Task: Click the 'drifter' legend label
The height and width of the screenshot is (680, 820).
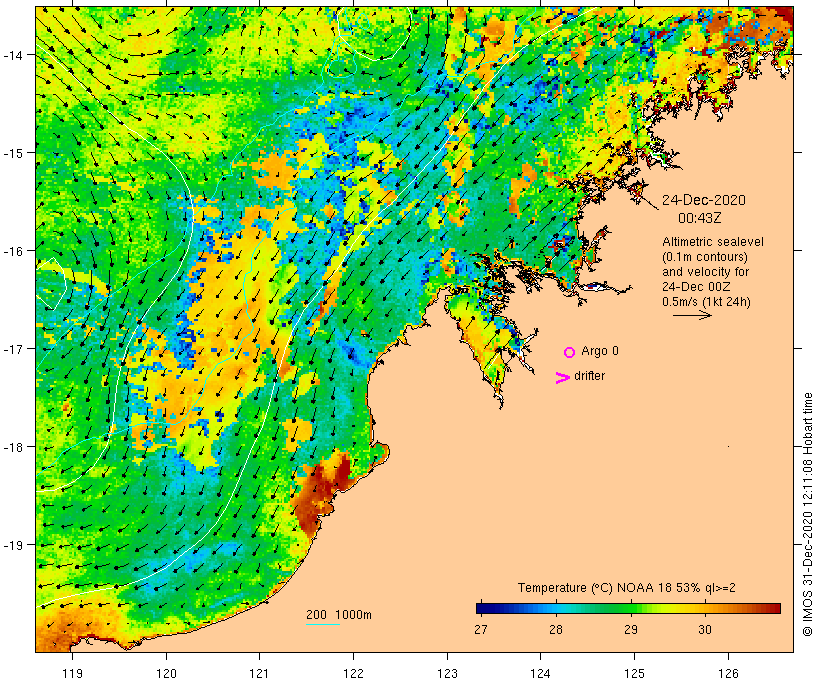Action: click(589, 376)
